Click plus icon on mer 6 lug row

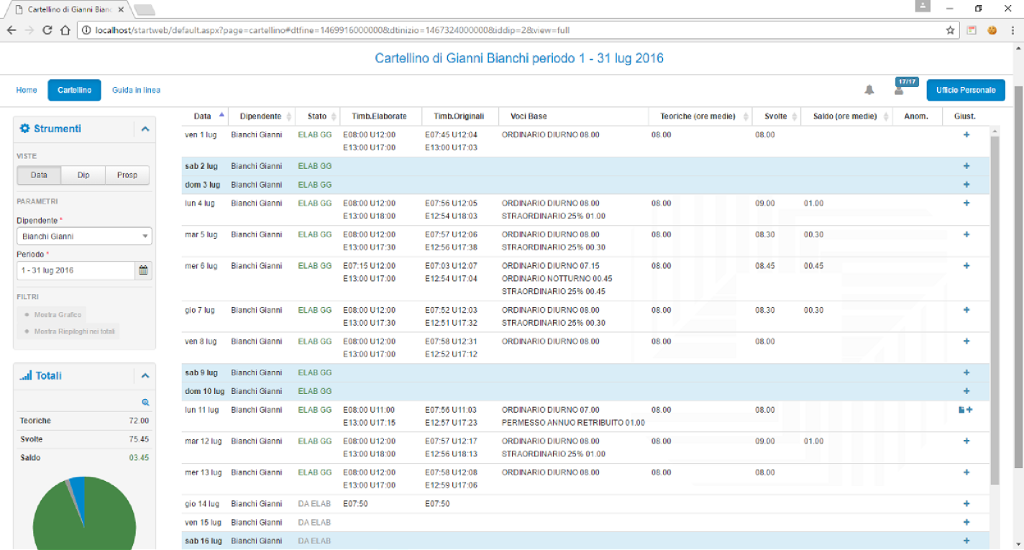pos(966,266)
